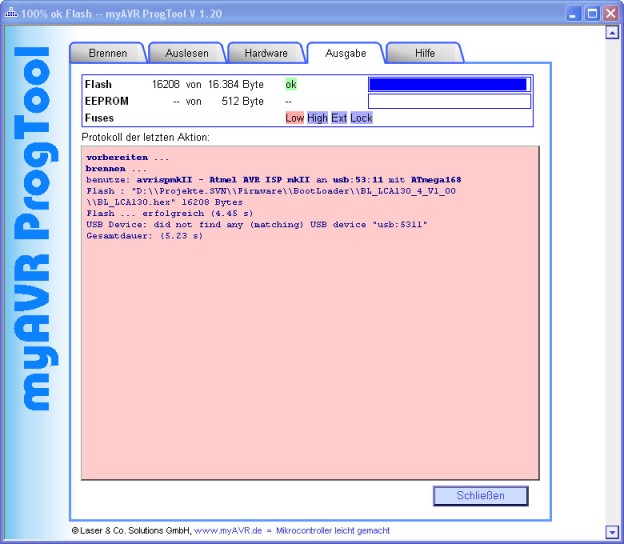
Task: Maximize the ProgTool window
Action: [x=592, y=14]
